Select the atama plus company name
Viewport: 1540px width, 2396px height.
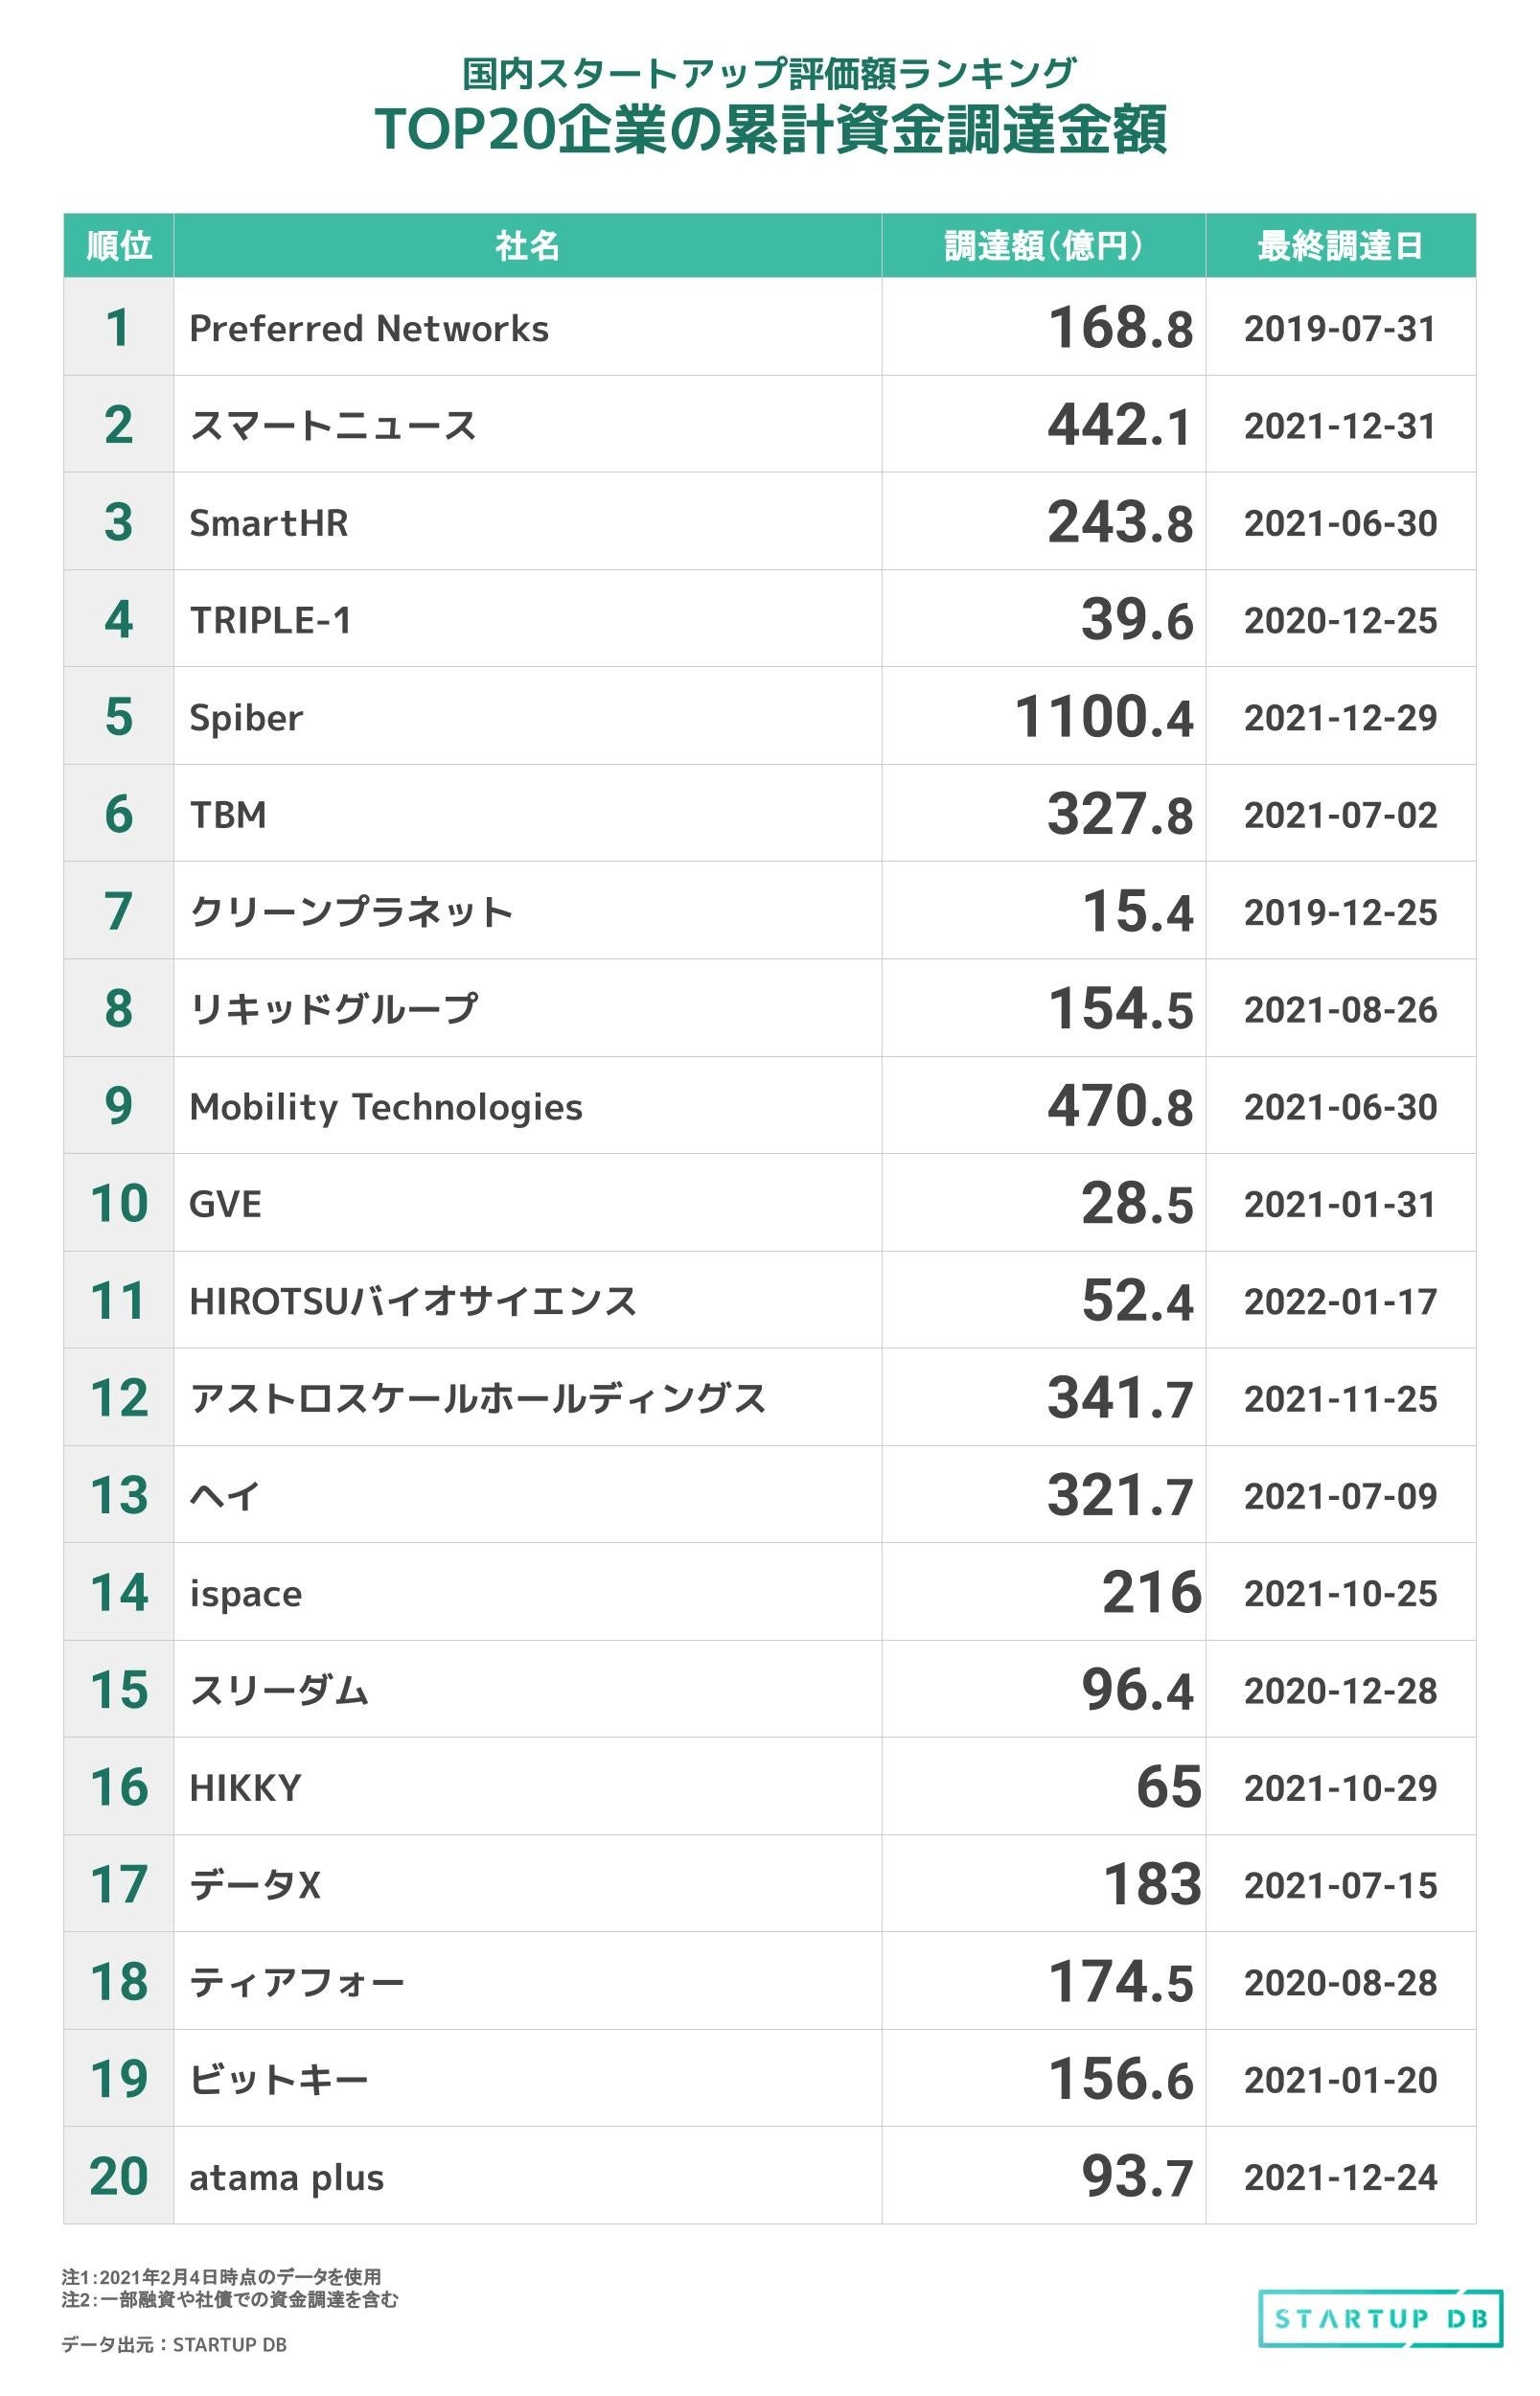tap(286, 2176)
